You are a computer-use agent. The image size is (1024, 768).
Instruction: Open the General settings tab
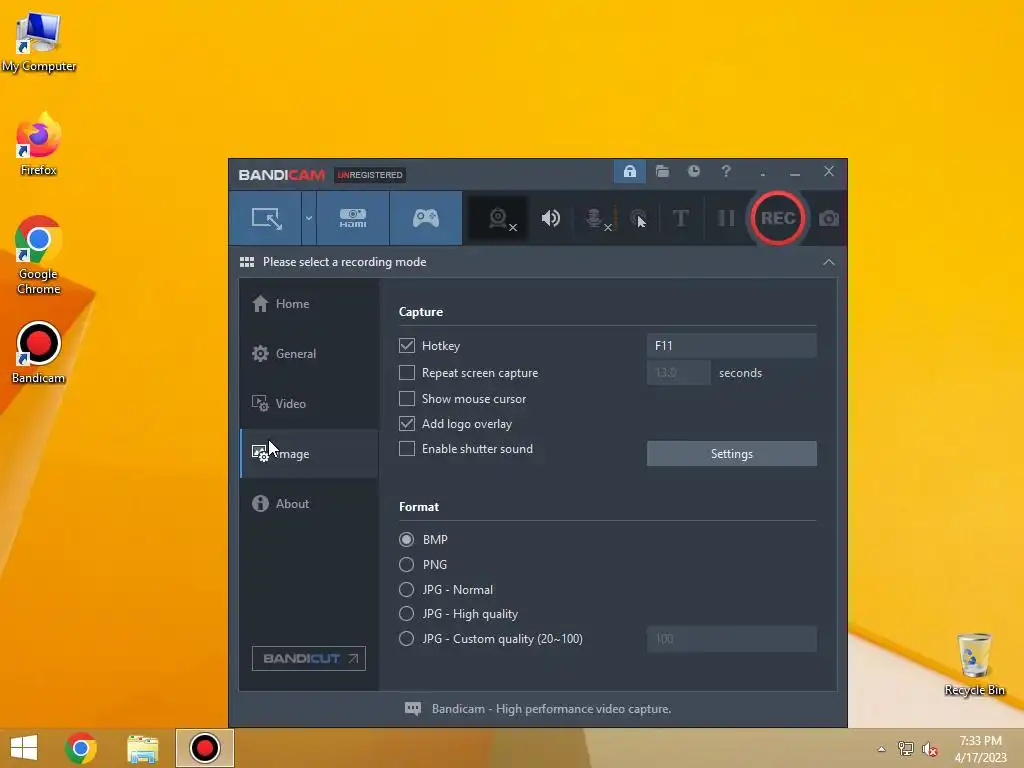309,353
